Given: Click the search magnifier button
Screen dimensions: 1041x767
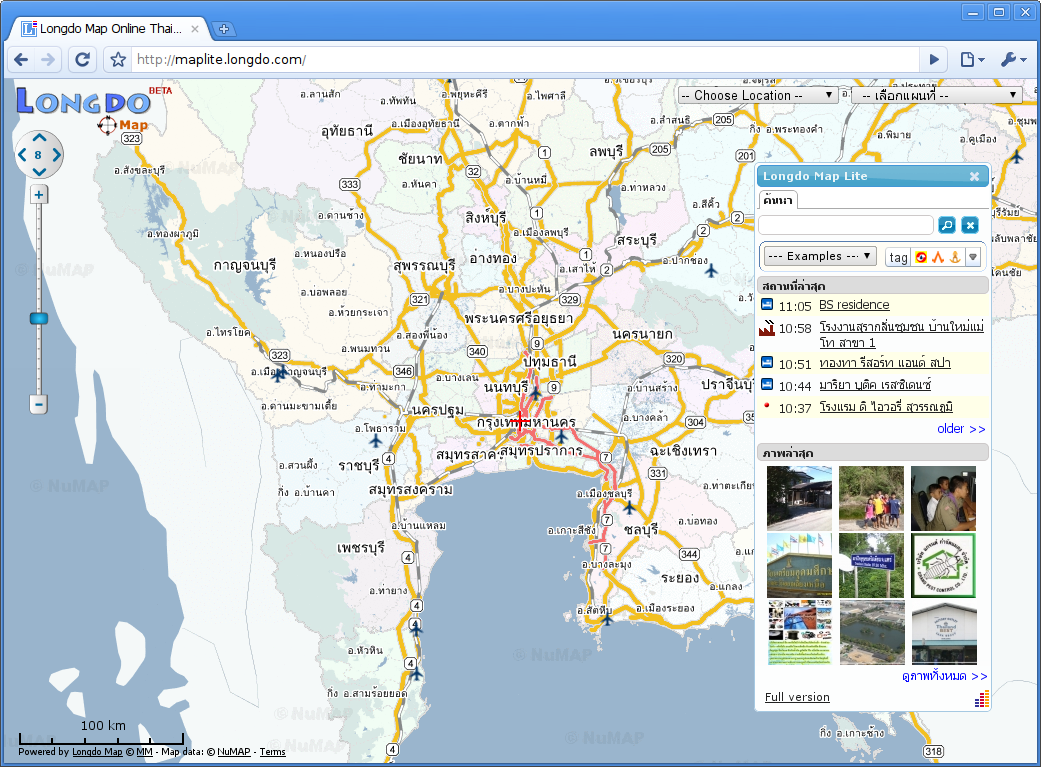Looking at the screenshot, I should point(947,225).
